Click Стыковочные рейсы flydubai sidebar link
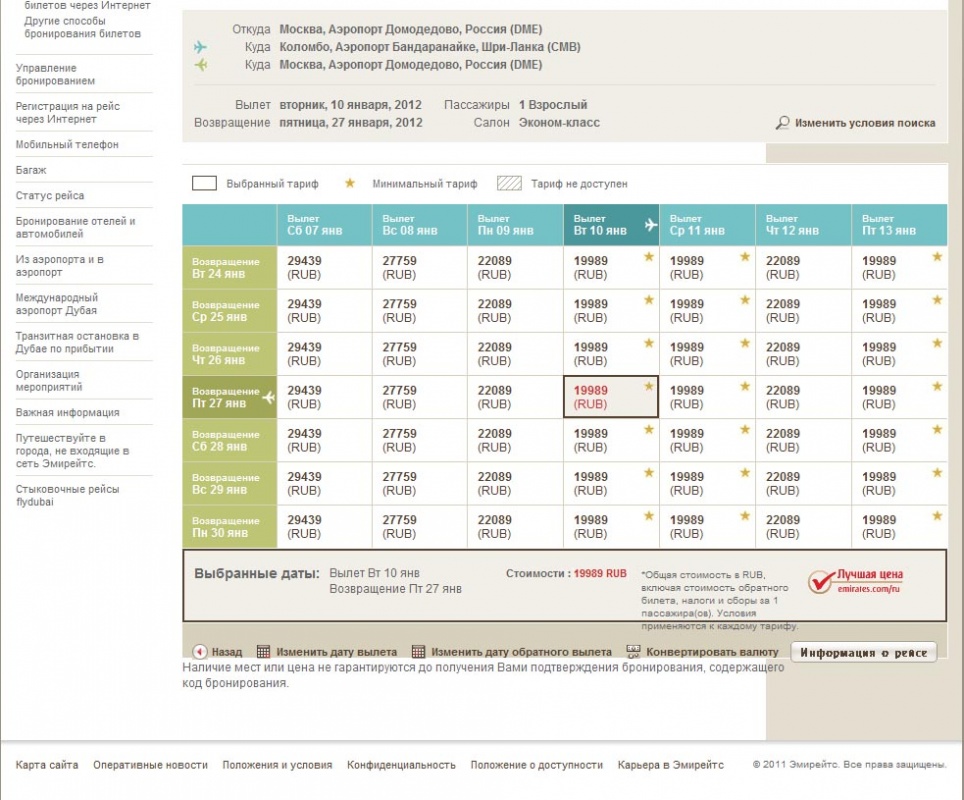 [x=67, y=495]
